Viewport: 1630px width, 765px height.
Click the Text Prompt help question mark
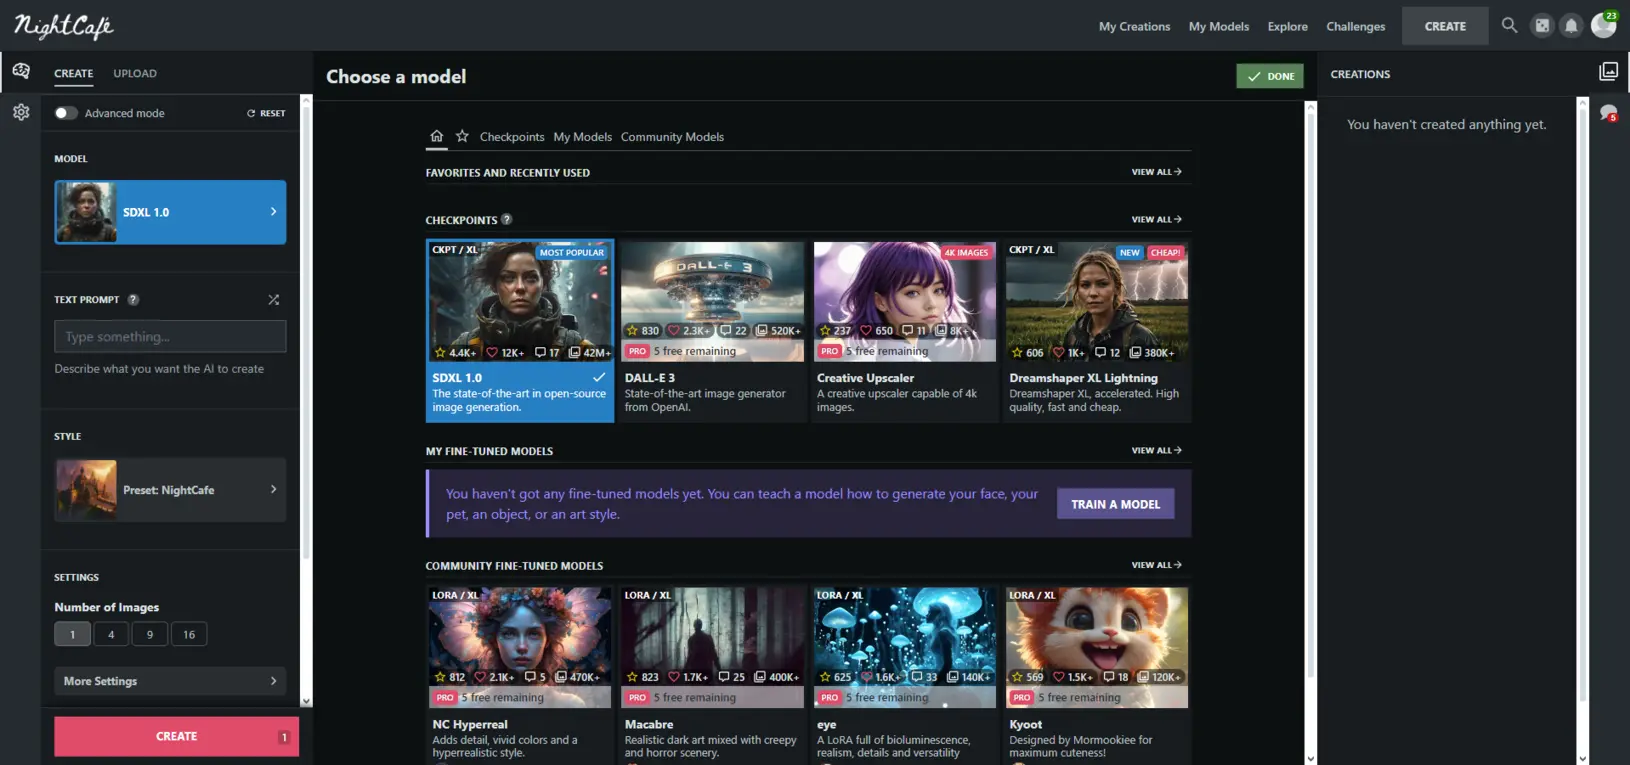[x=133, y=300]
